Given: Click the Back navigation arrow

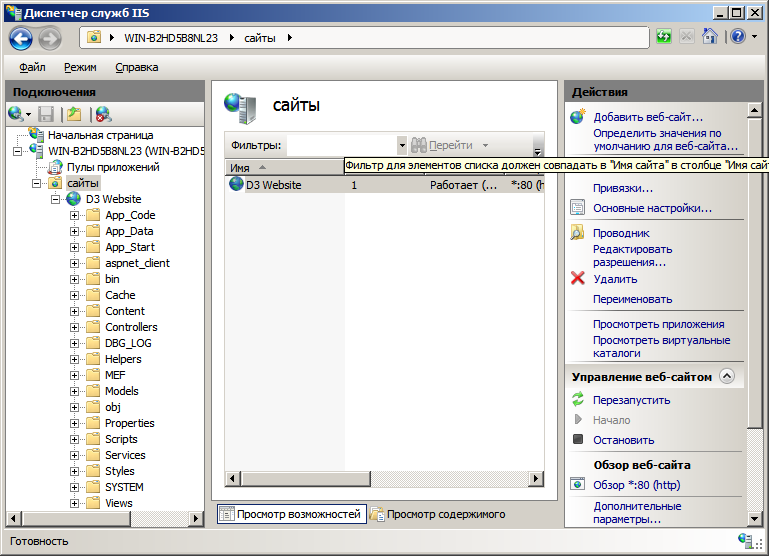Looking at the screenshot, I should (21, 38).
